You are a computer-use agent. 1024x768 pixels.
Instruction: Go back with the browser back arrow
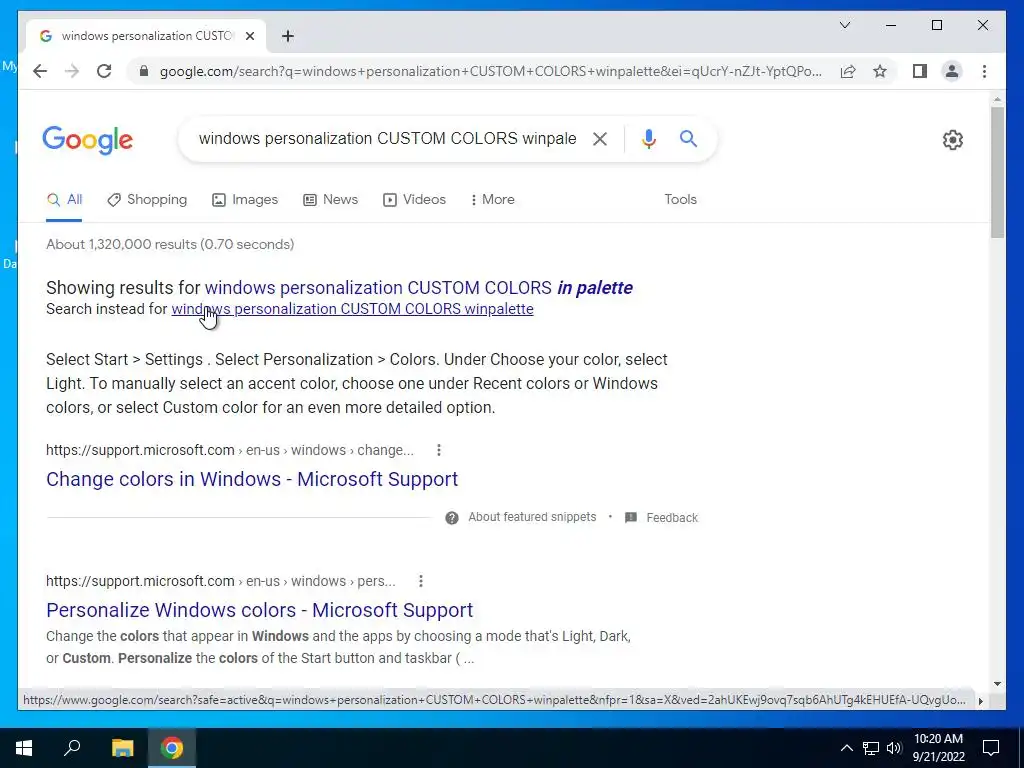click(x=40, y=71)
